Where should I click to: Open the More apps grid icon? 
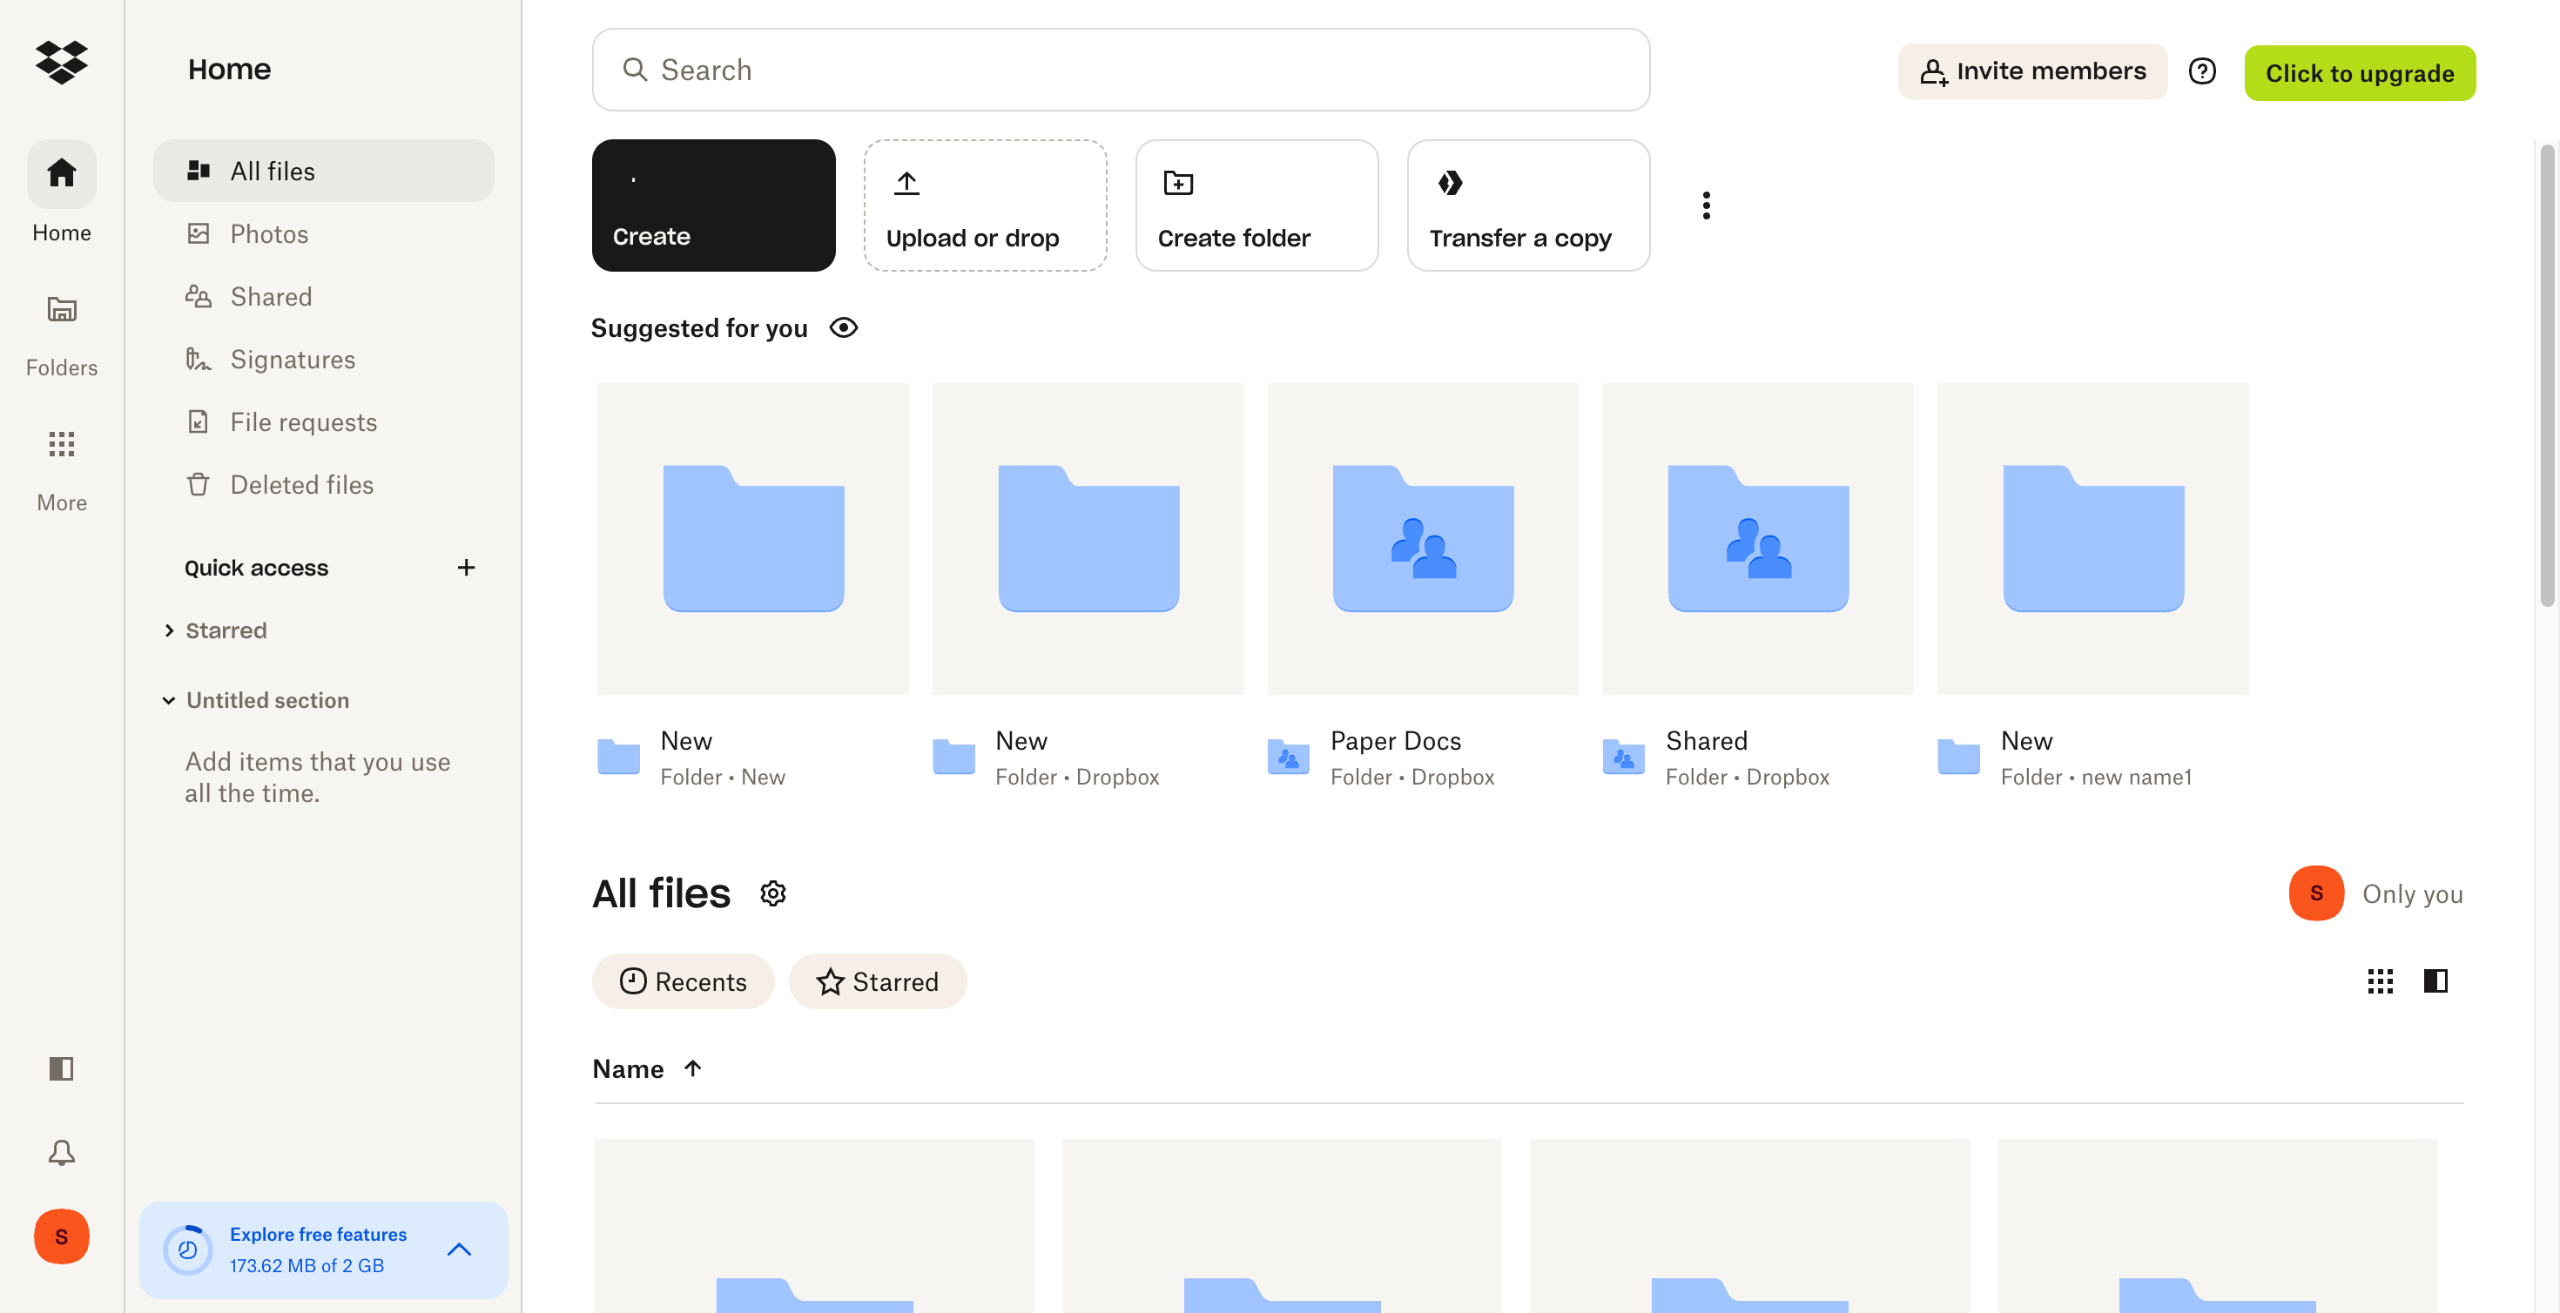tap(61, 444)
